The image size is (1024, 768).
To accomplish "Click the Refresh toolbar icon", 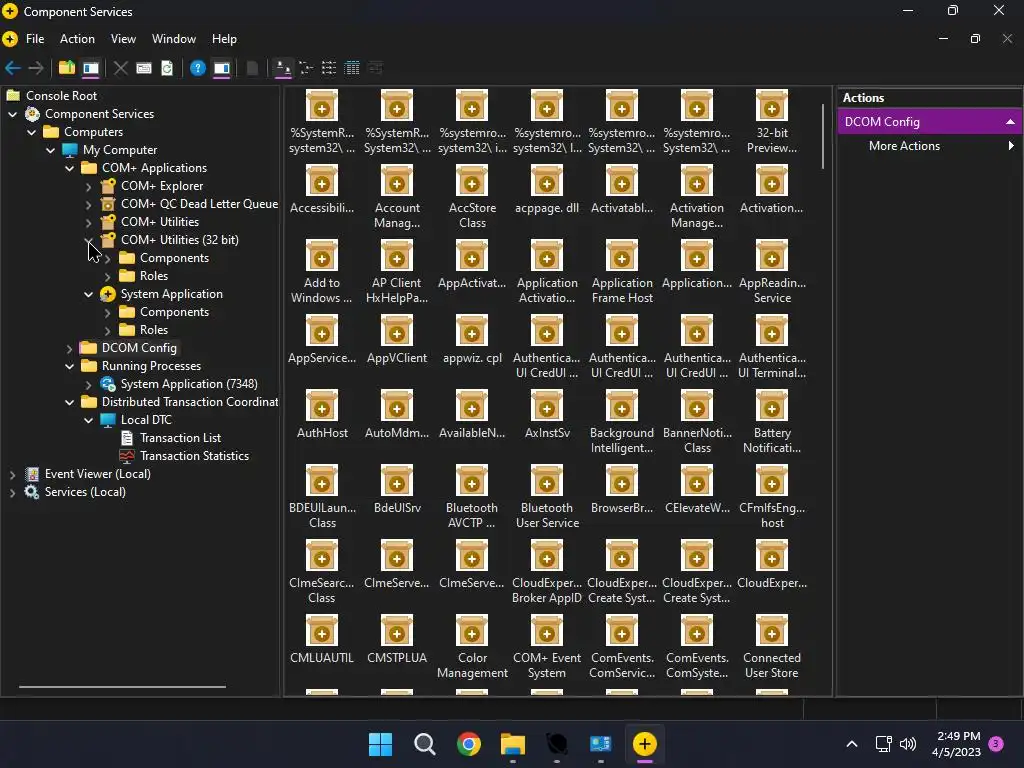I will tap(167, 68).
